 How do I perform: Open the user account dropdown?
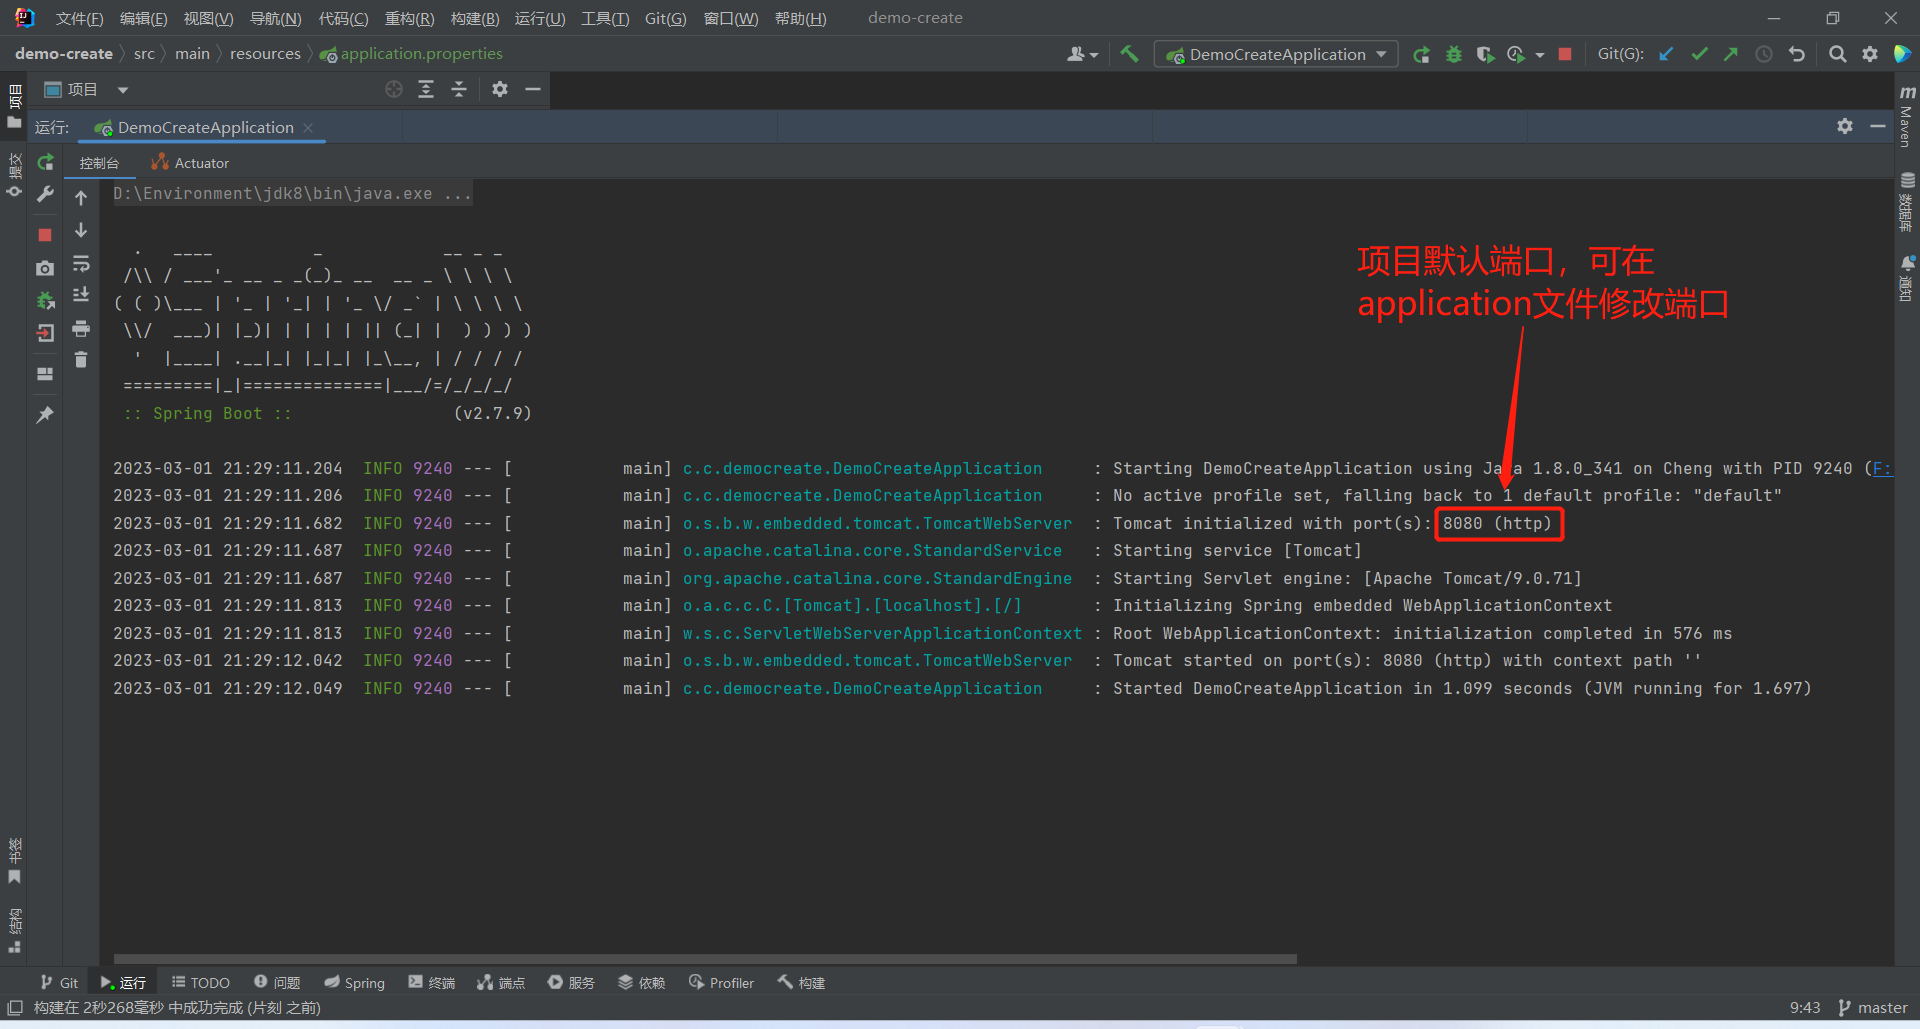click(1082, 54)
